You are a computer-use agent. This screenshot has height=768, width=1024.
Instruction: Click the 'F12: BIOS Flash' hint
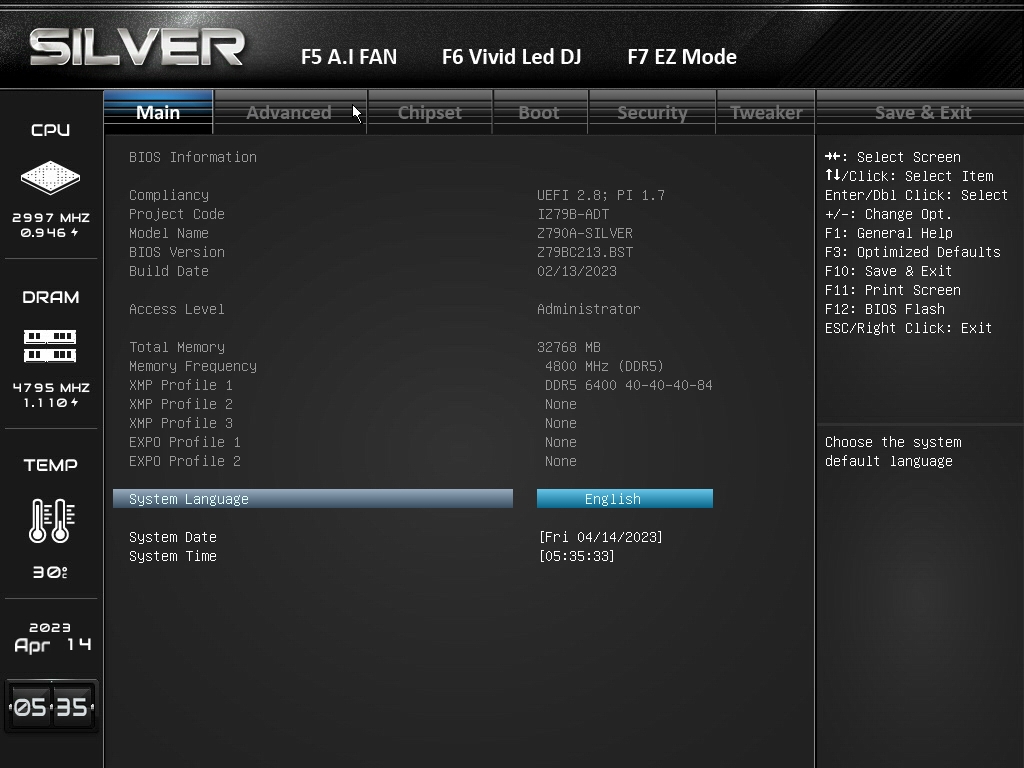pyautogui.click(x=884, y=308)
